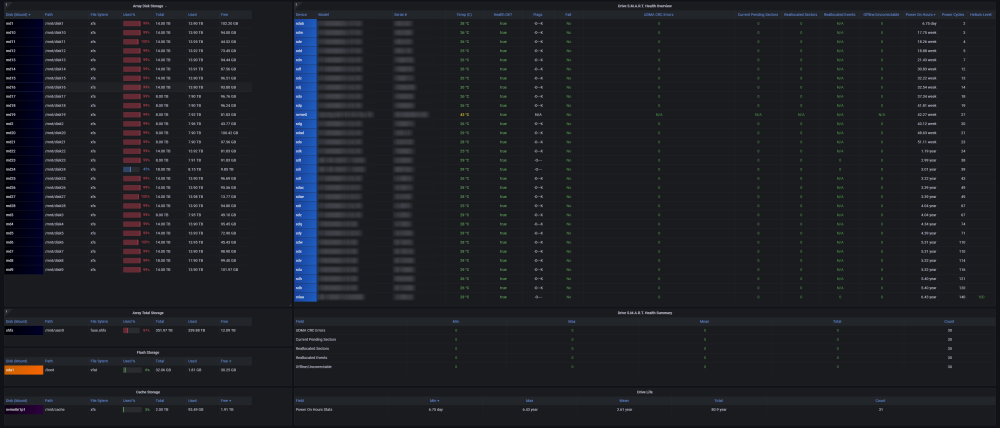Sort S.M.A.R.T. overview by Model column
1000x428 pixels.
(323, 14)
